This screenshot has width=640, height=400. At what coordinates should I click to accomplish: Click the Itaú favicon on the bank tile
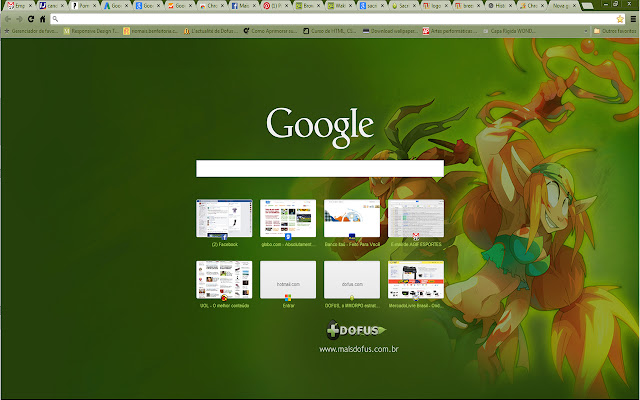pyautogui.click(x=352, y=236)
